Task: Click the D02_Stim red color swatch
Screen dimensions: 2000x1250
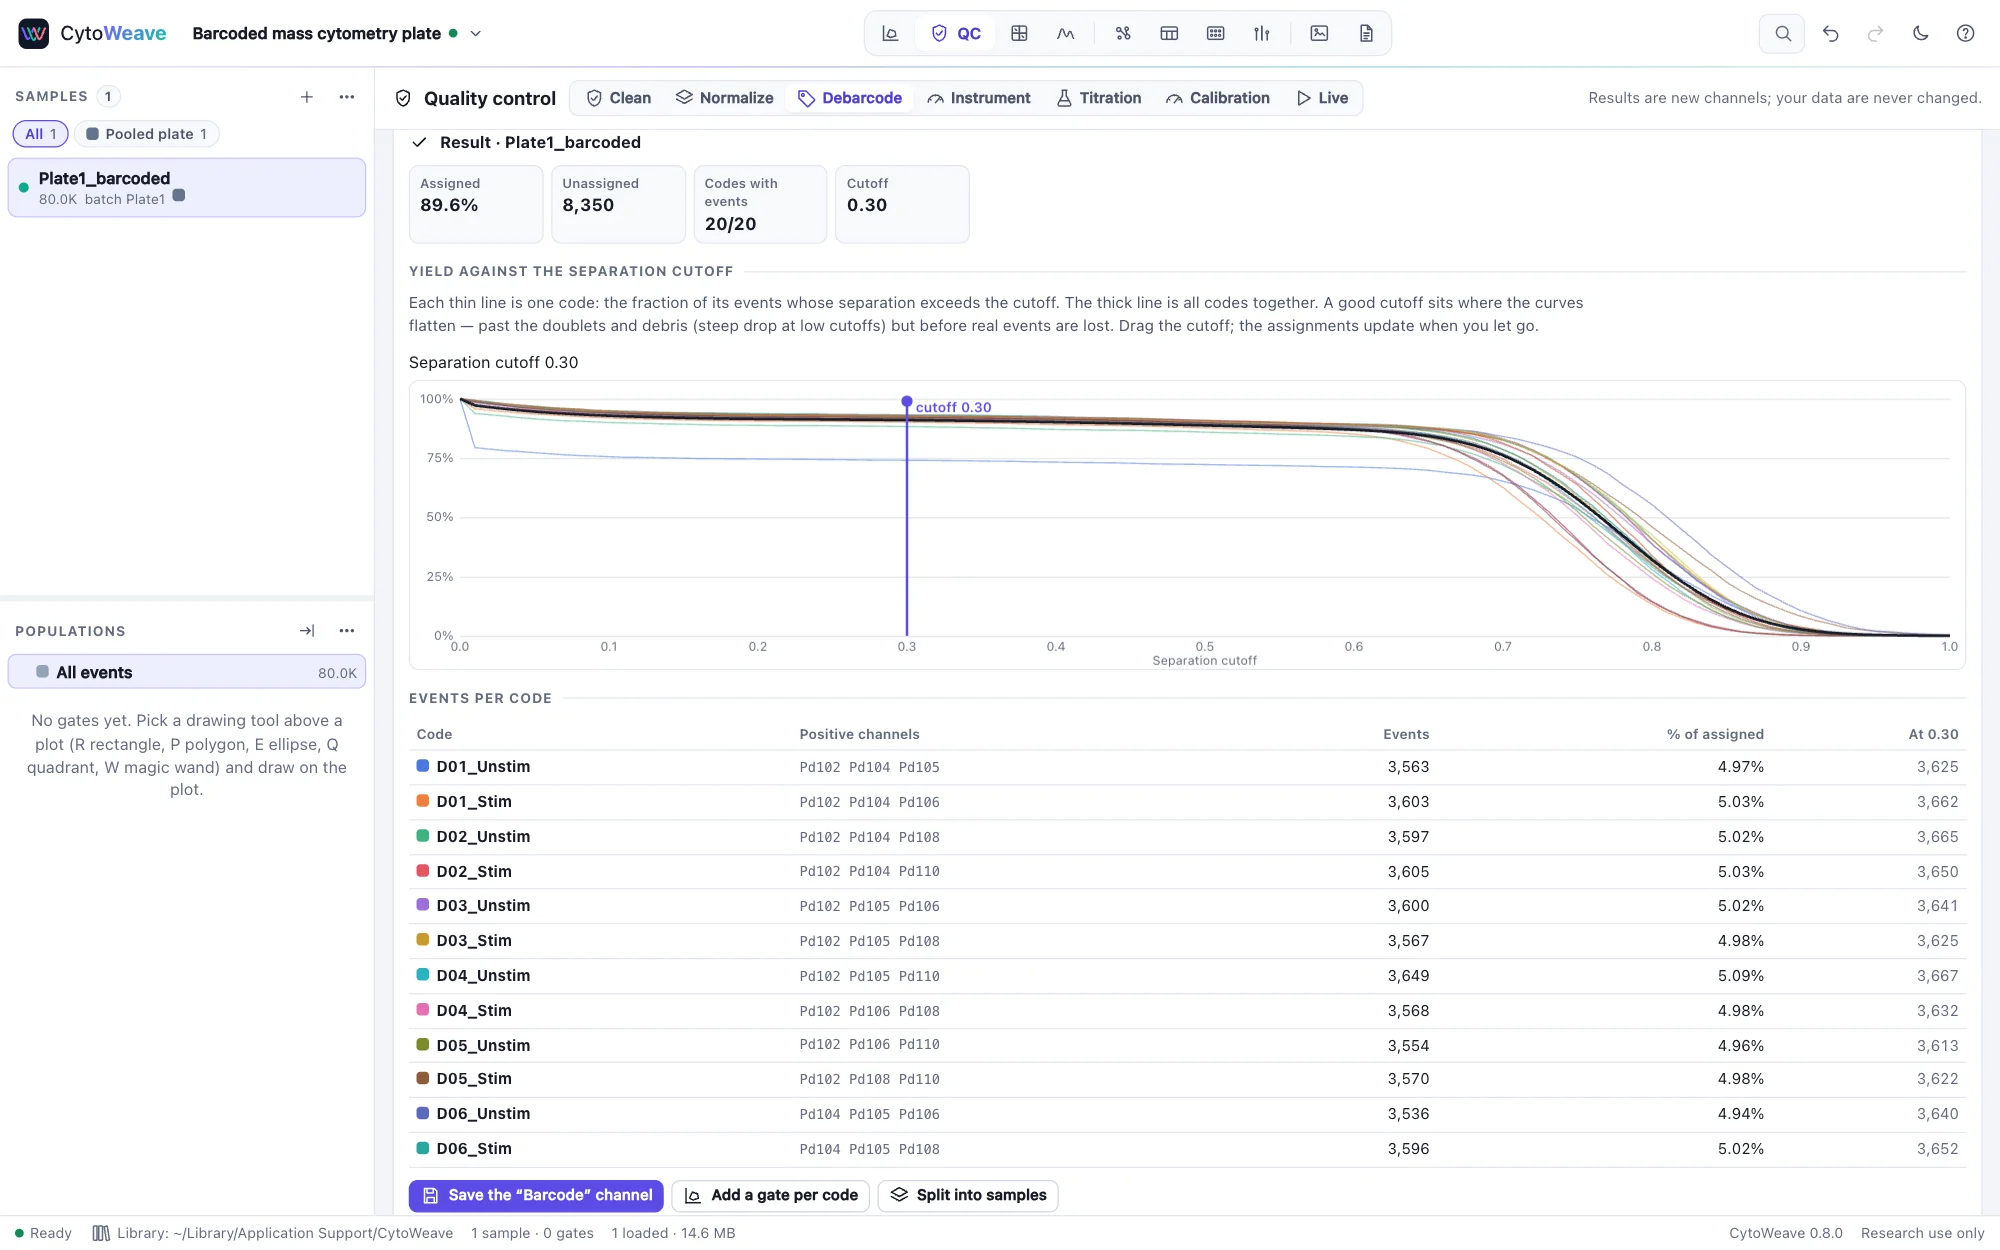Action: (x=423, y=870)
